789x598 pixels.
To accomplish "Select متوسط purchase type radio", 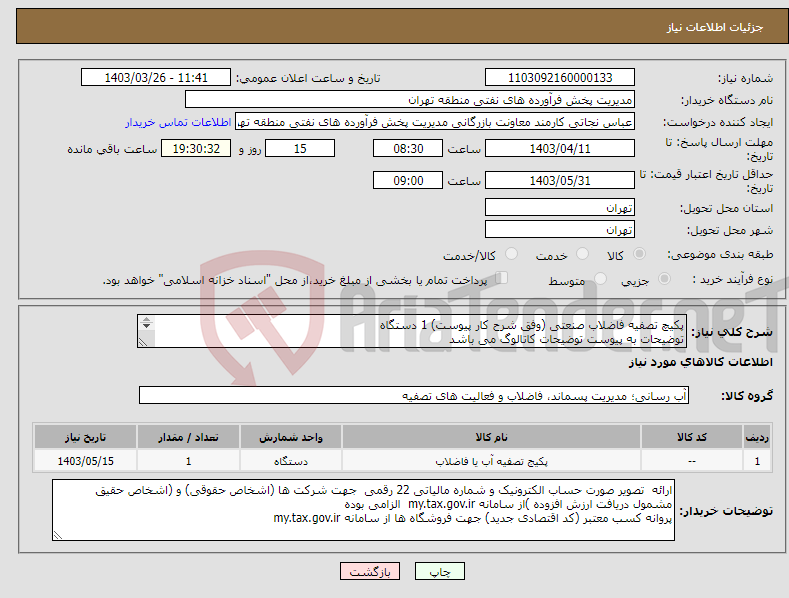I will [600, 278].
